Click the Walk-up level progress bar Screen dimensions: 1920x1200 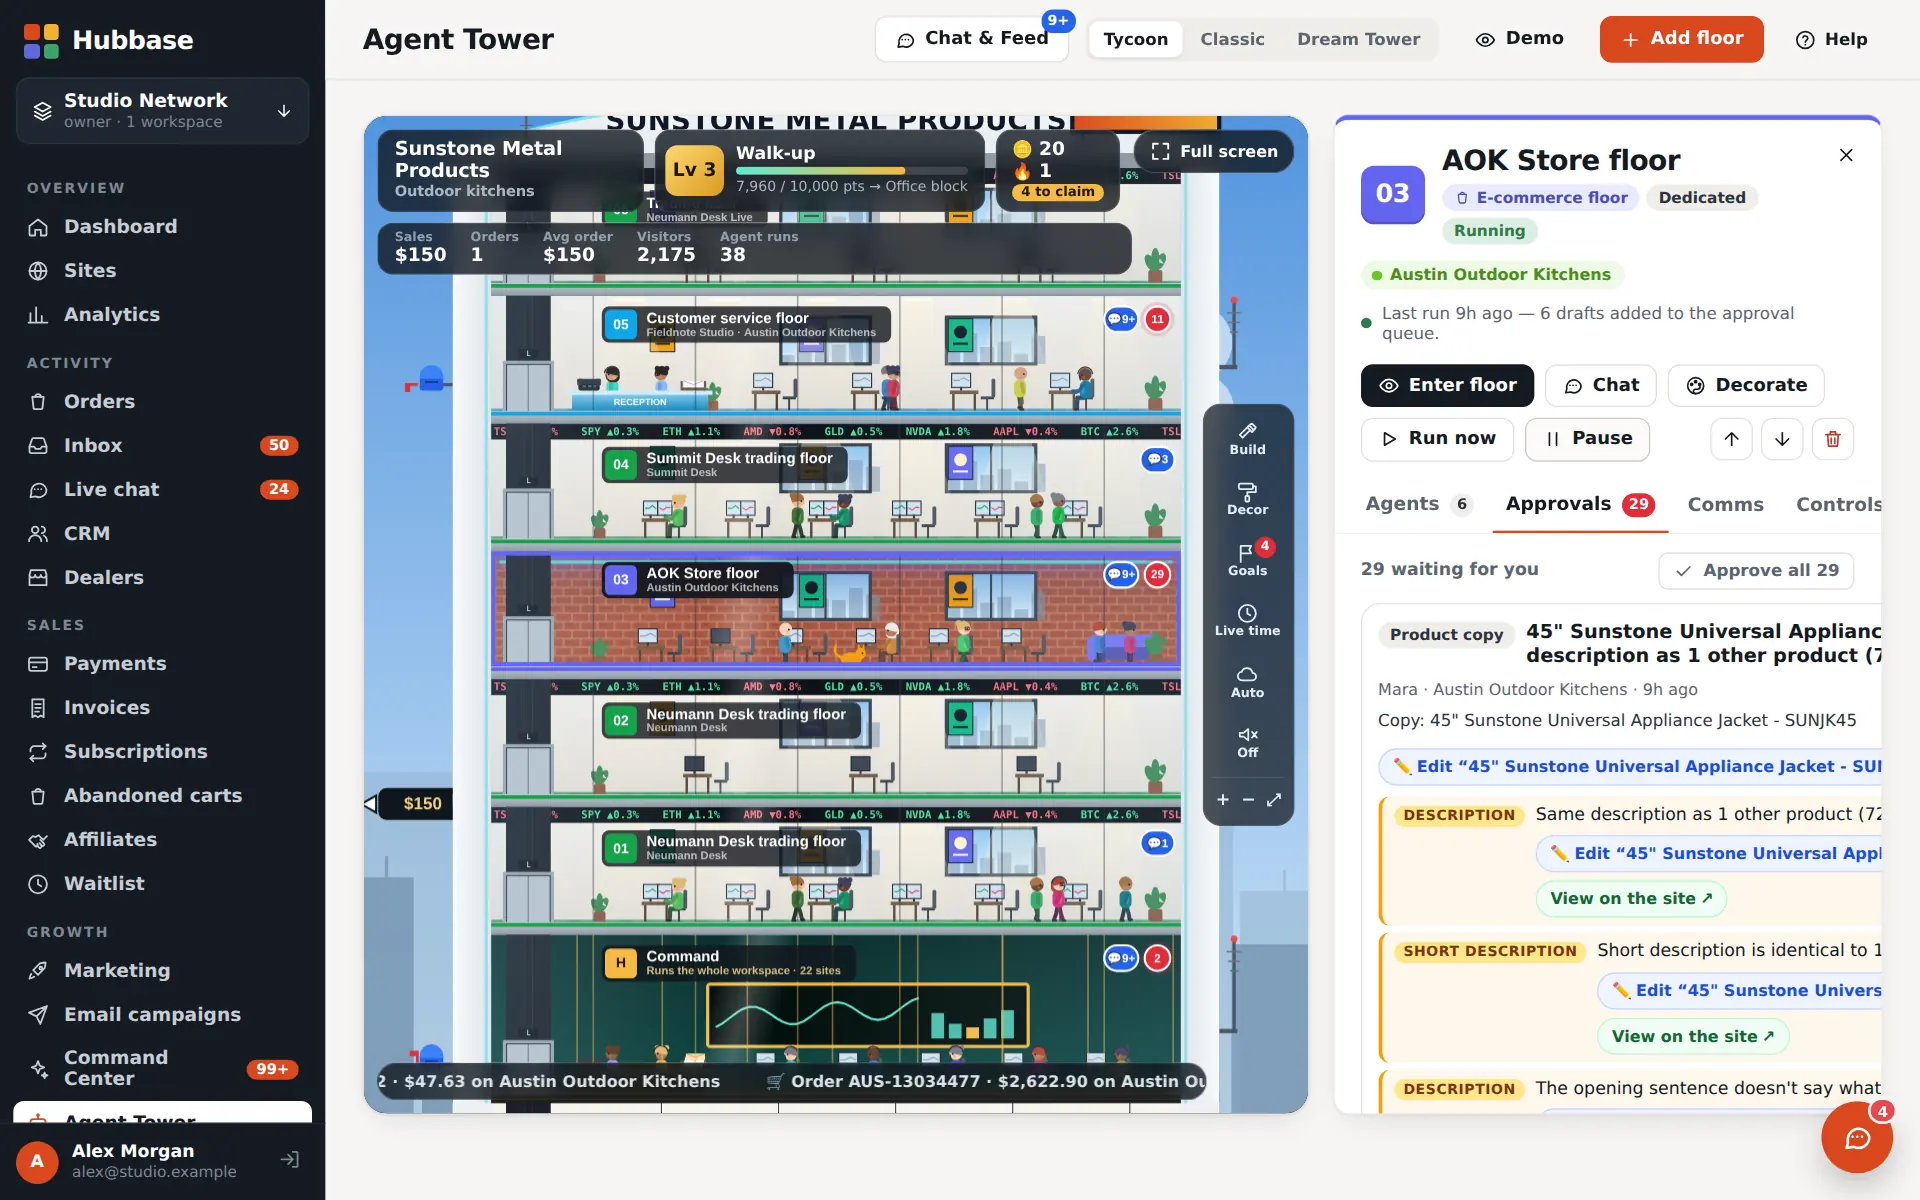[x=852, y=171]
